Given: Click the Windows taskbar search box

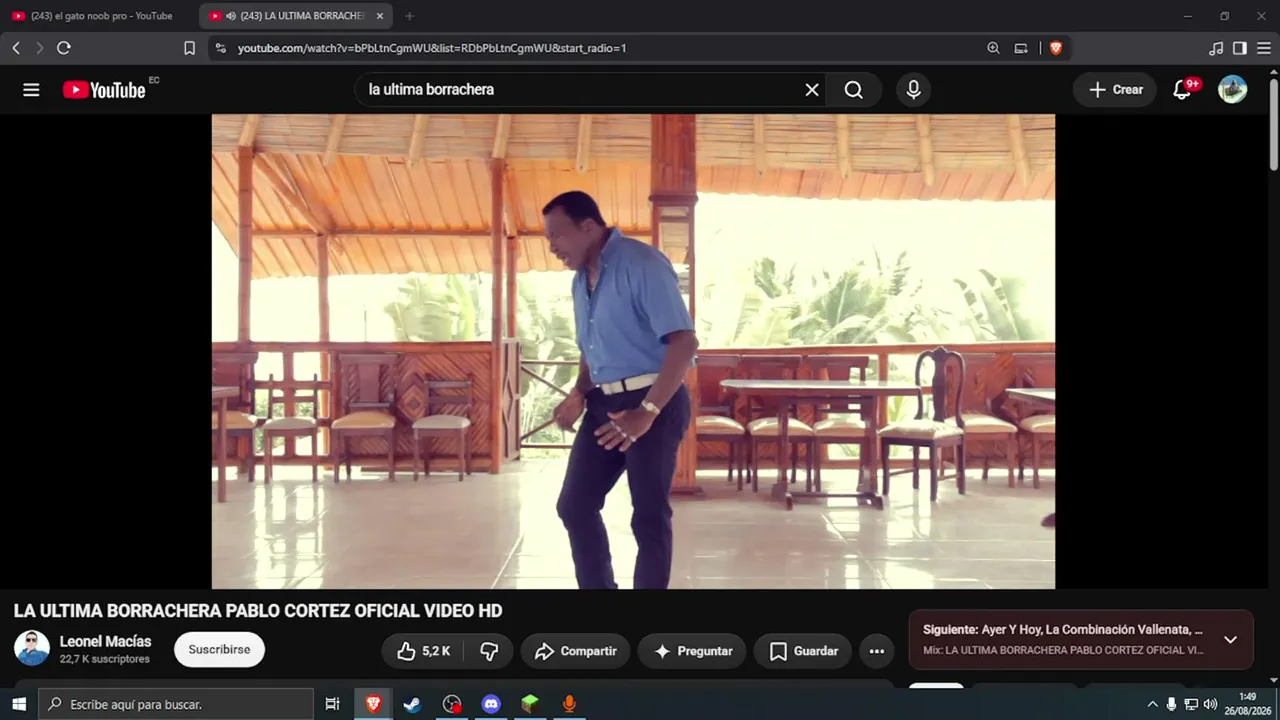Looking at the screenshot, I should (x=176, y=704).
